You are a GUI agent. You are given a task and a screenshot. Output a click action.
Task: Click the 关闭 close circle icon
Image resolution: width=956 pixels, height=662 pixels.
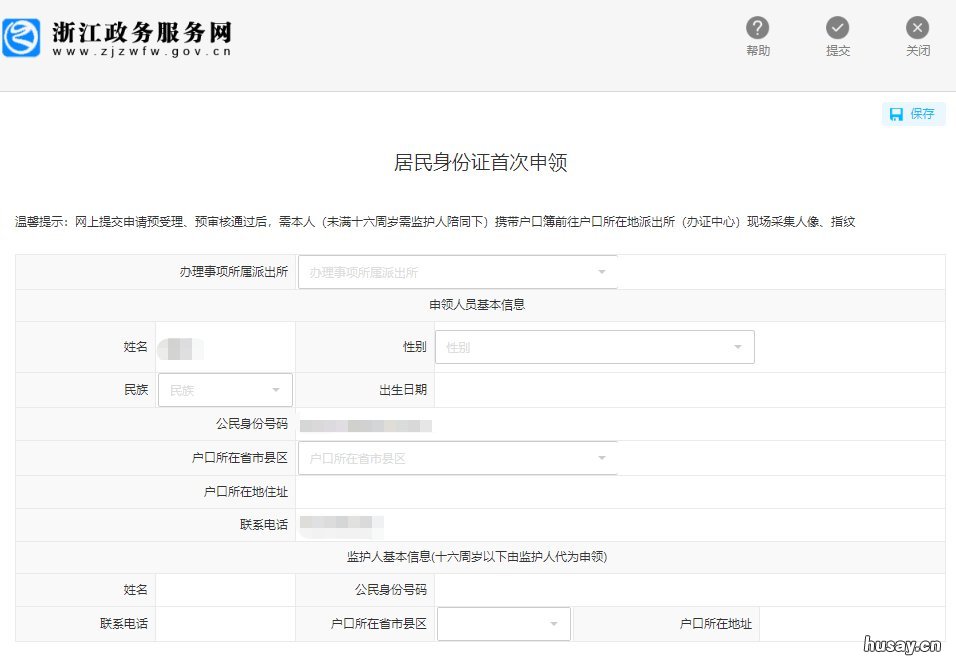[917, 28]
